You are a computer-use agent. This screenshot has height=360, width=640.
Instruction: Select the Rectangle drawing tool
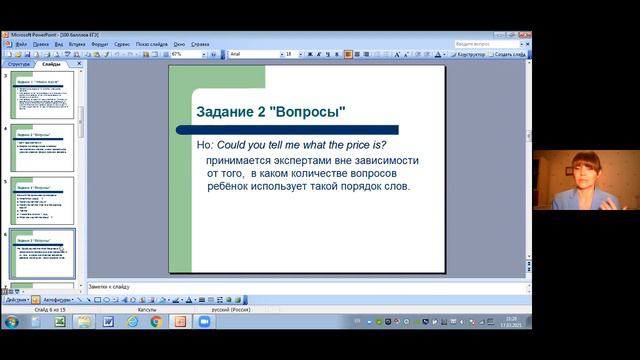(x=98, y=300)
